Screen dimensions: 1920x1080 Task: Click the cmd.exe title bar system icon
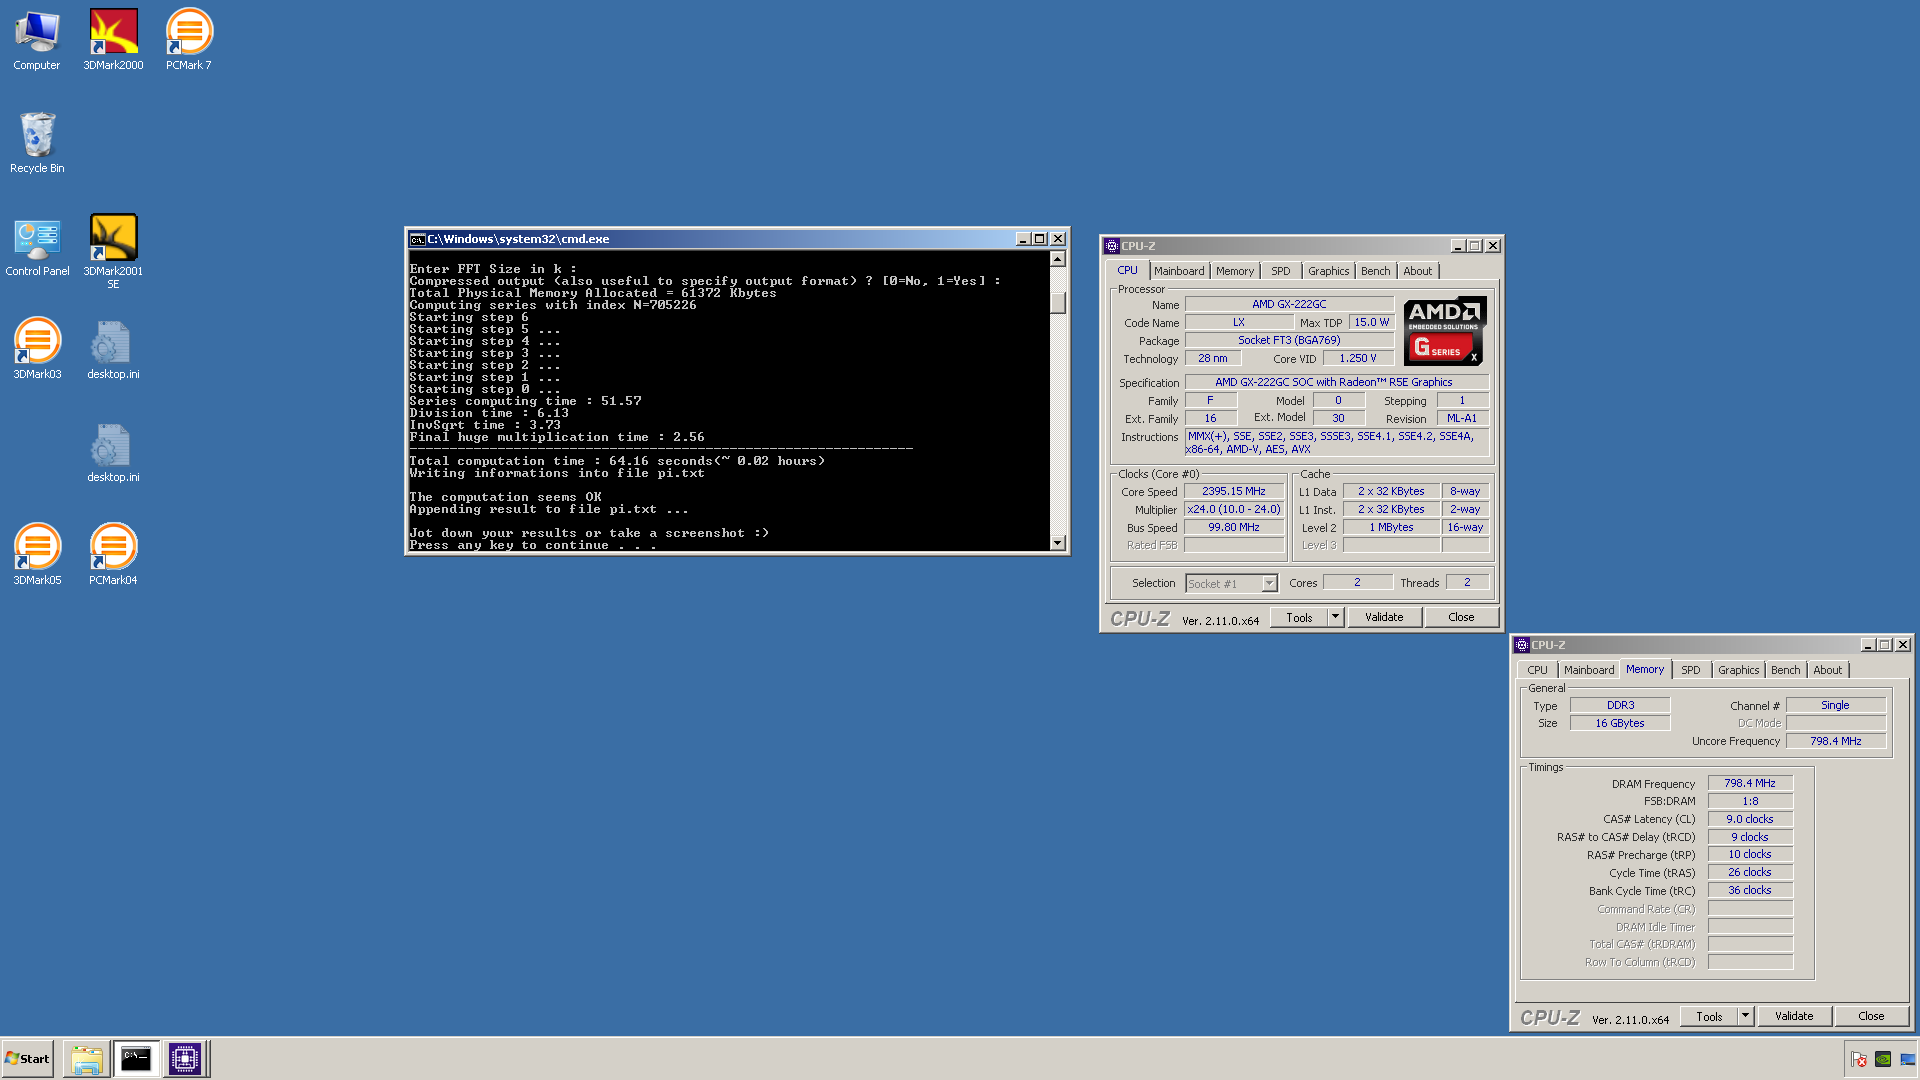[x=418, y=240]
